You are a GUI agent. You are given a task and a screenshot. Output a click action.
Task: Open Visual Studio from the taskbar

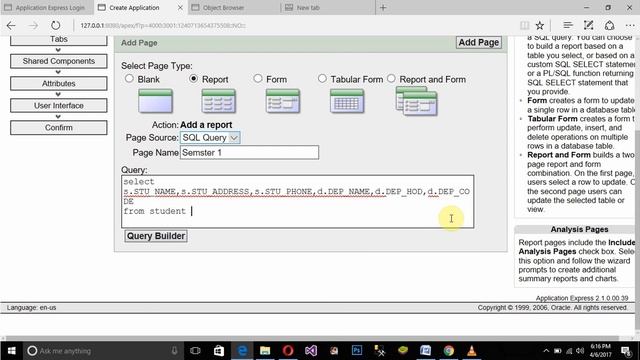coord(311,351)
